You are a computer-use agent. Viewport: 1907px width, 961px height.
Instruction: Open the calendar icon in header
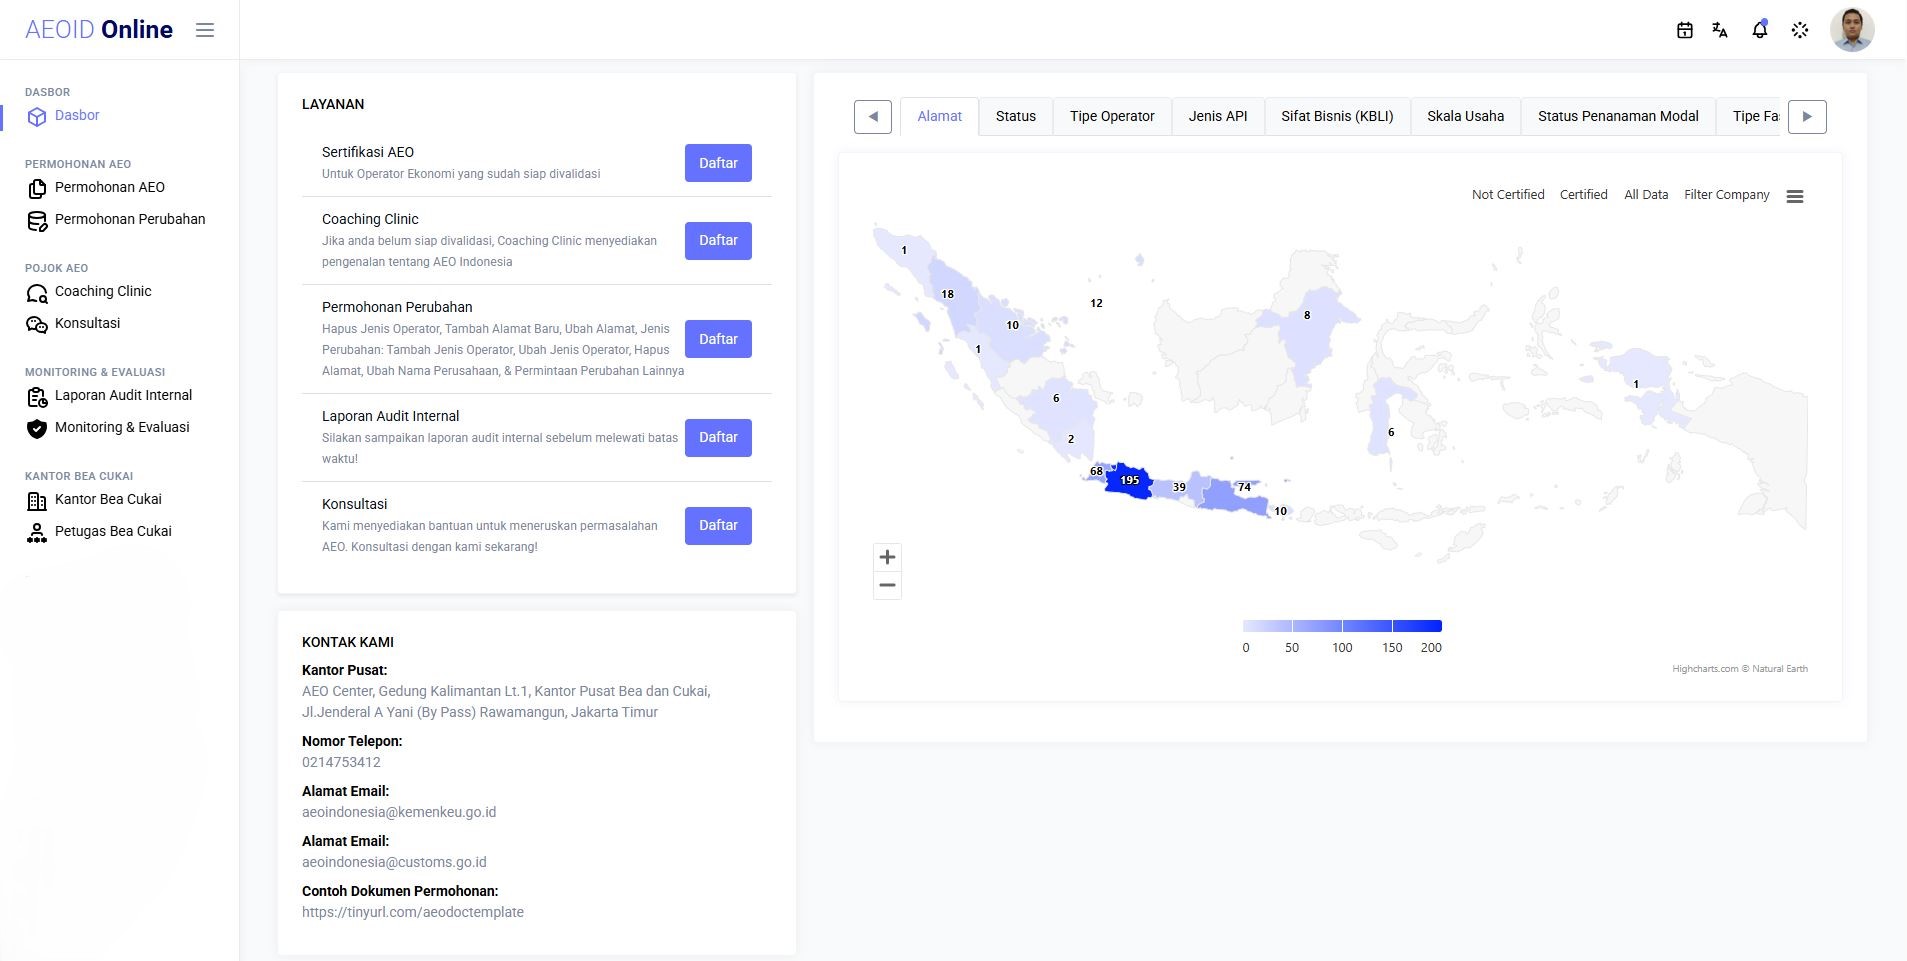(x=1685, y=30)
